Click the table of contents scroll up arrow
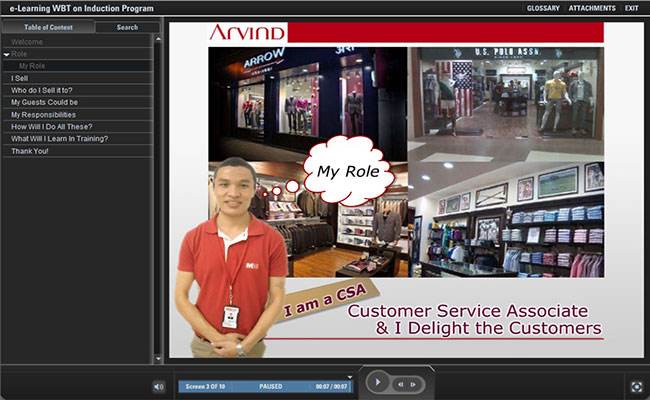Image resolution: width=650 pixels, height=400 pixels. point(158,39)
